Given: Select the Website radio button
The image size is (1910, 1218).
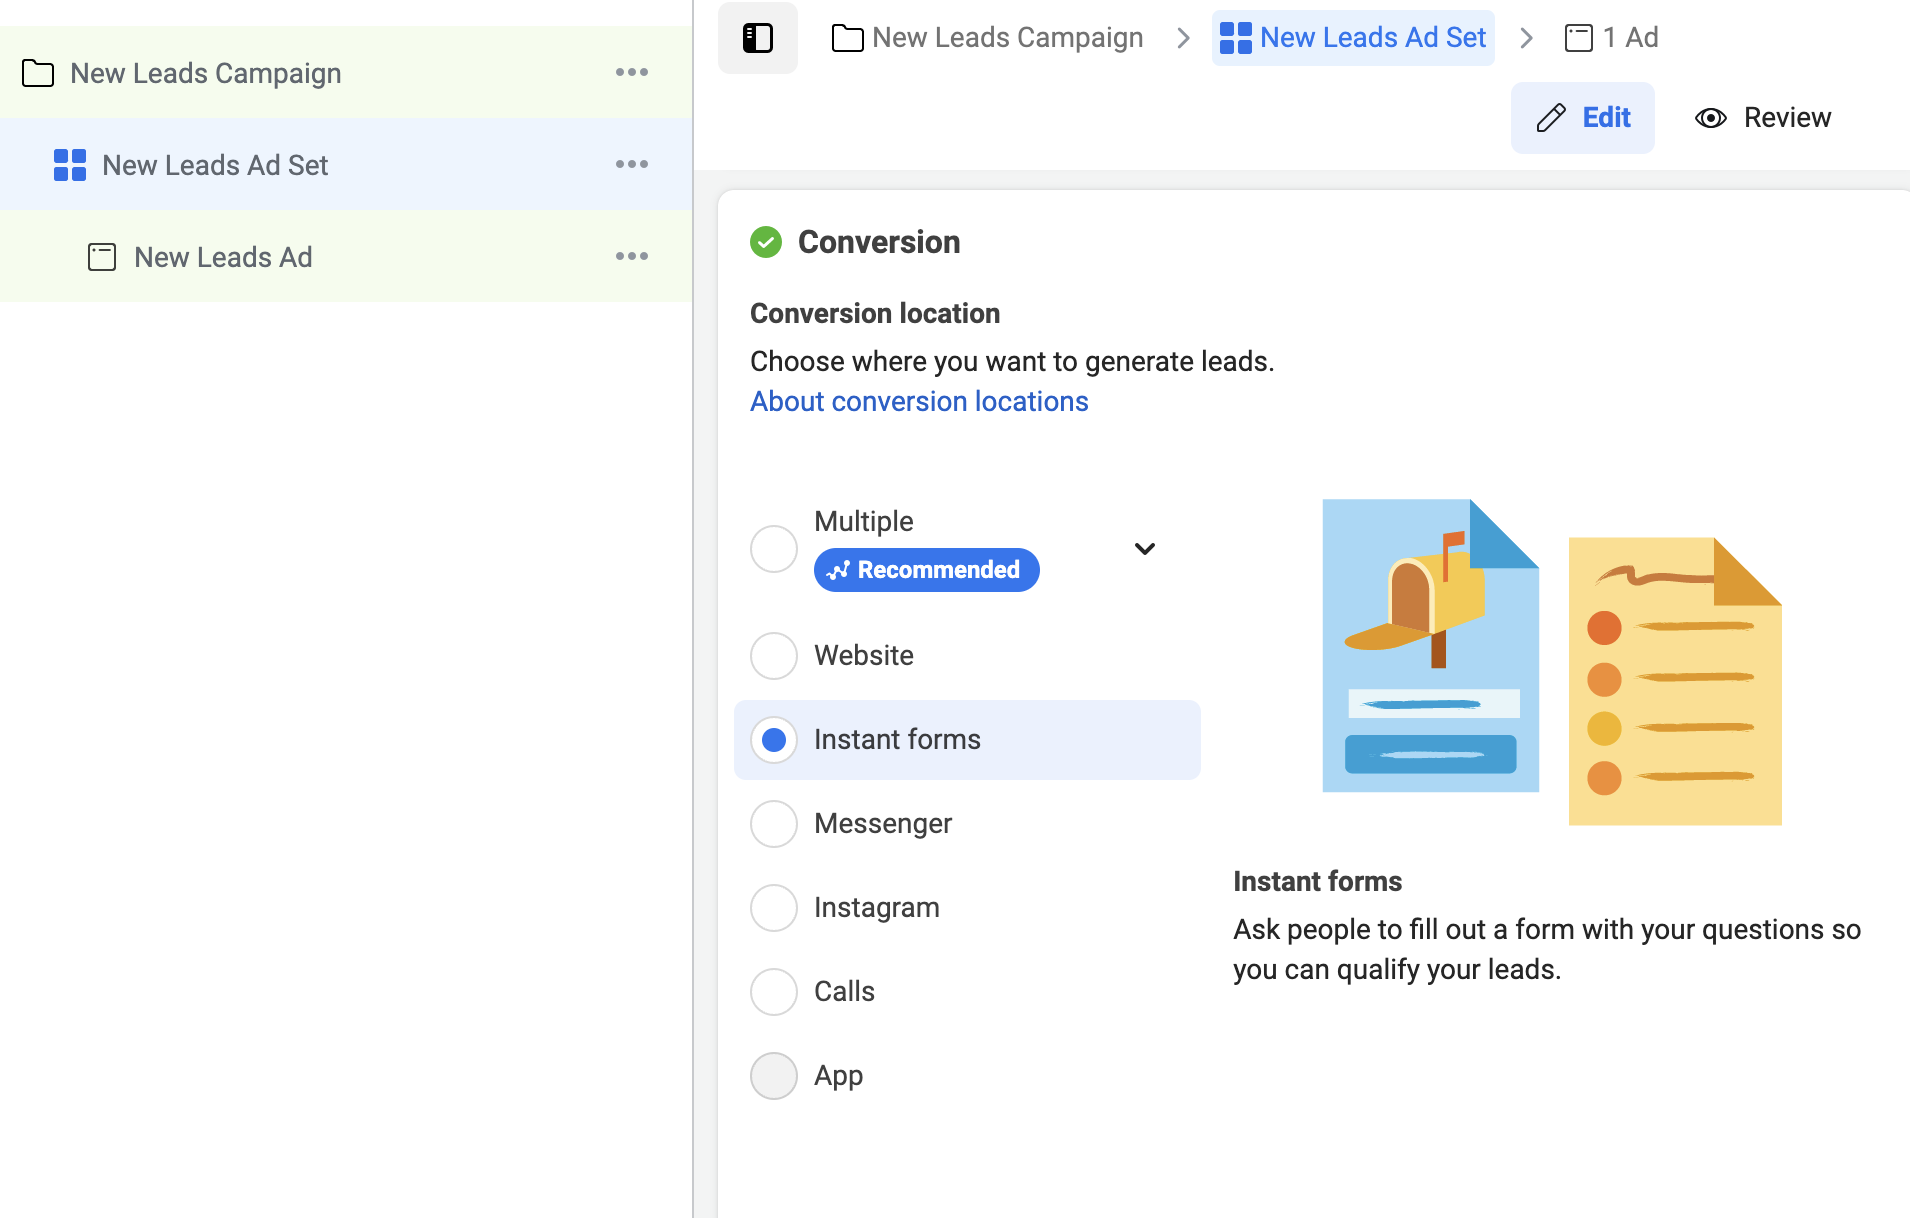Looking at the screenshot, I should click(774, 656).
